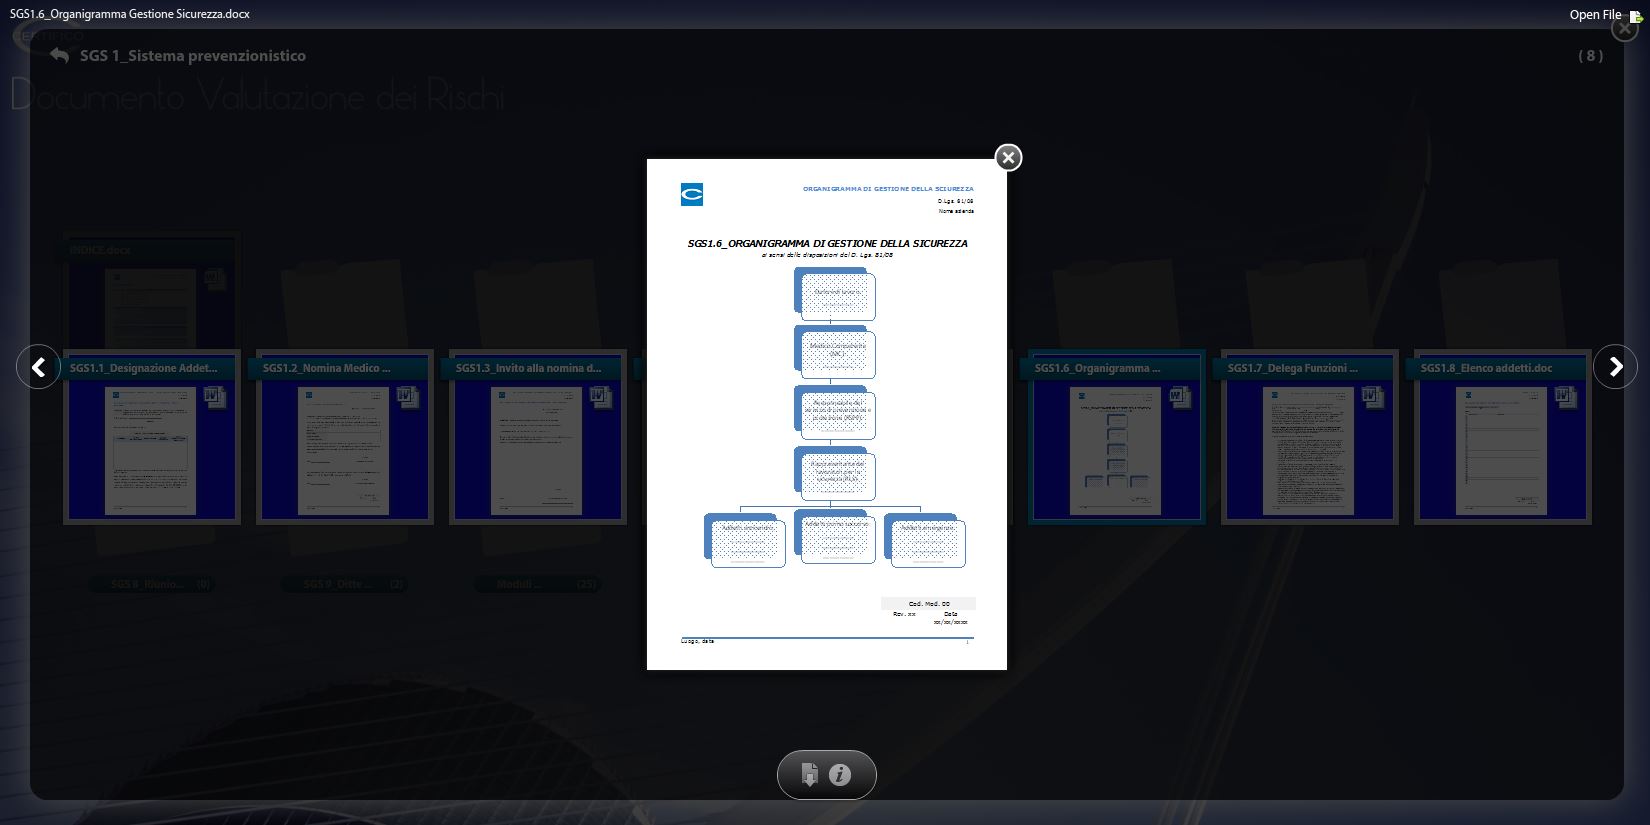Click the back arrow beside SGS 1_Sistema prevenzionistico
This screenshot has width=1650, height=825.
coord(59,56)
